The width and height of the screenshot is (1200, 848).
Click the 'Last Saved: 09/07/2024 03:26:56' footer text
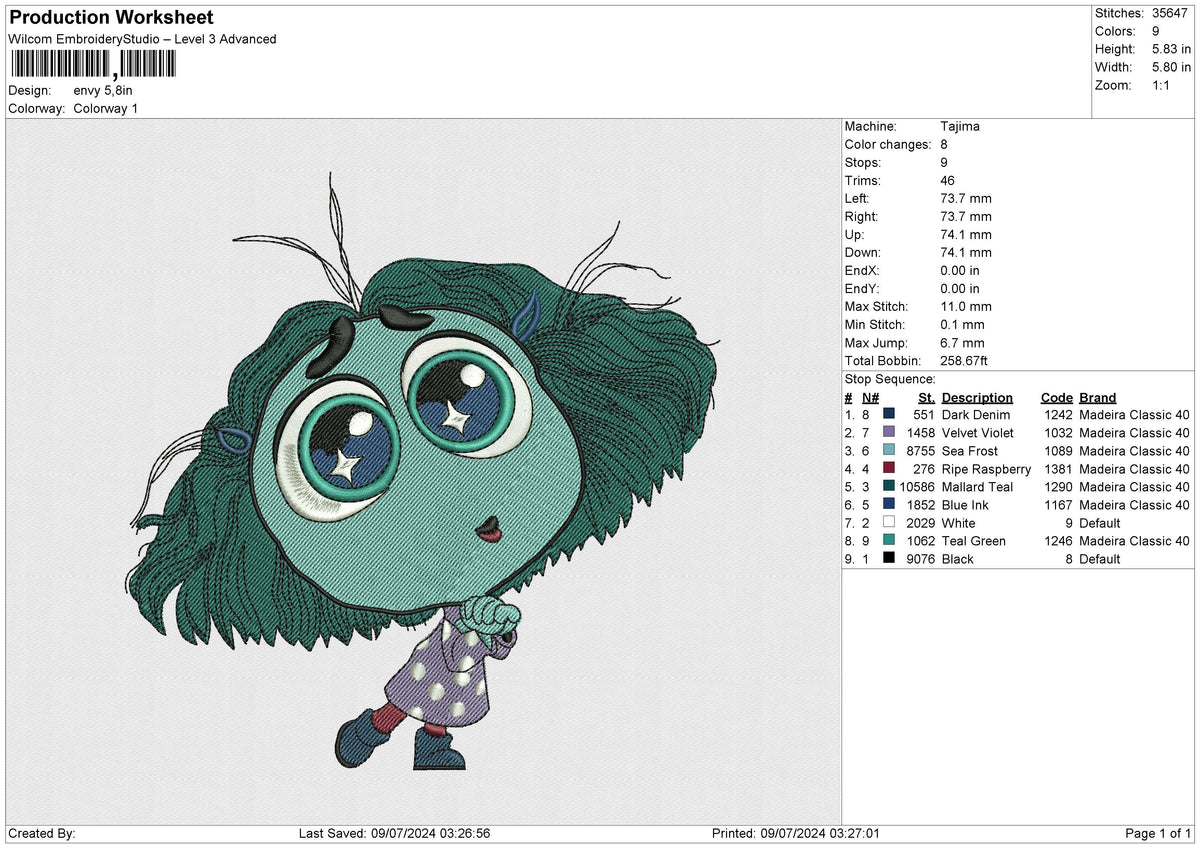(394, 834)
